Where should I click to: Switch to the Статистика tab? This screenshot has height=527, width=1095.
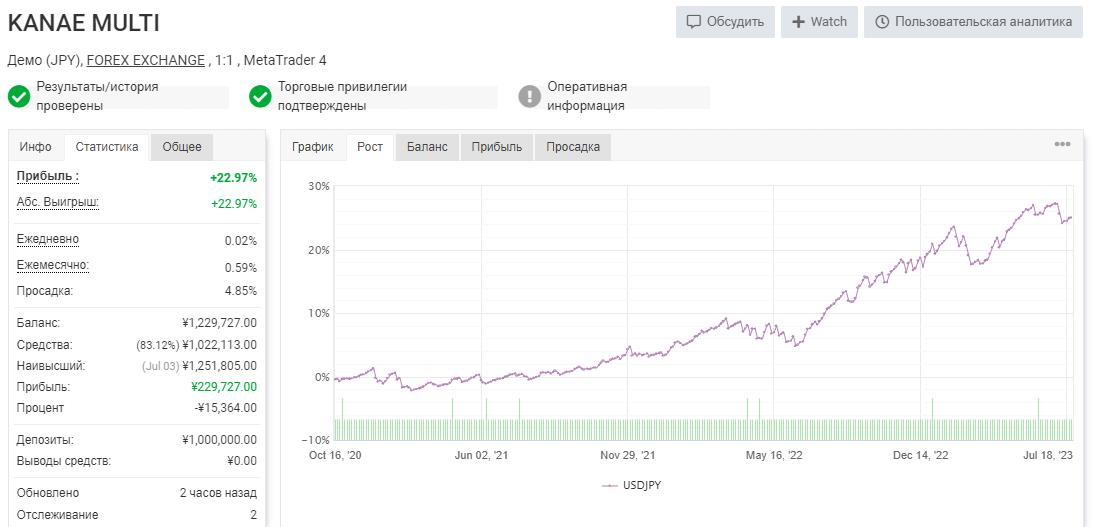107,147
